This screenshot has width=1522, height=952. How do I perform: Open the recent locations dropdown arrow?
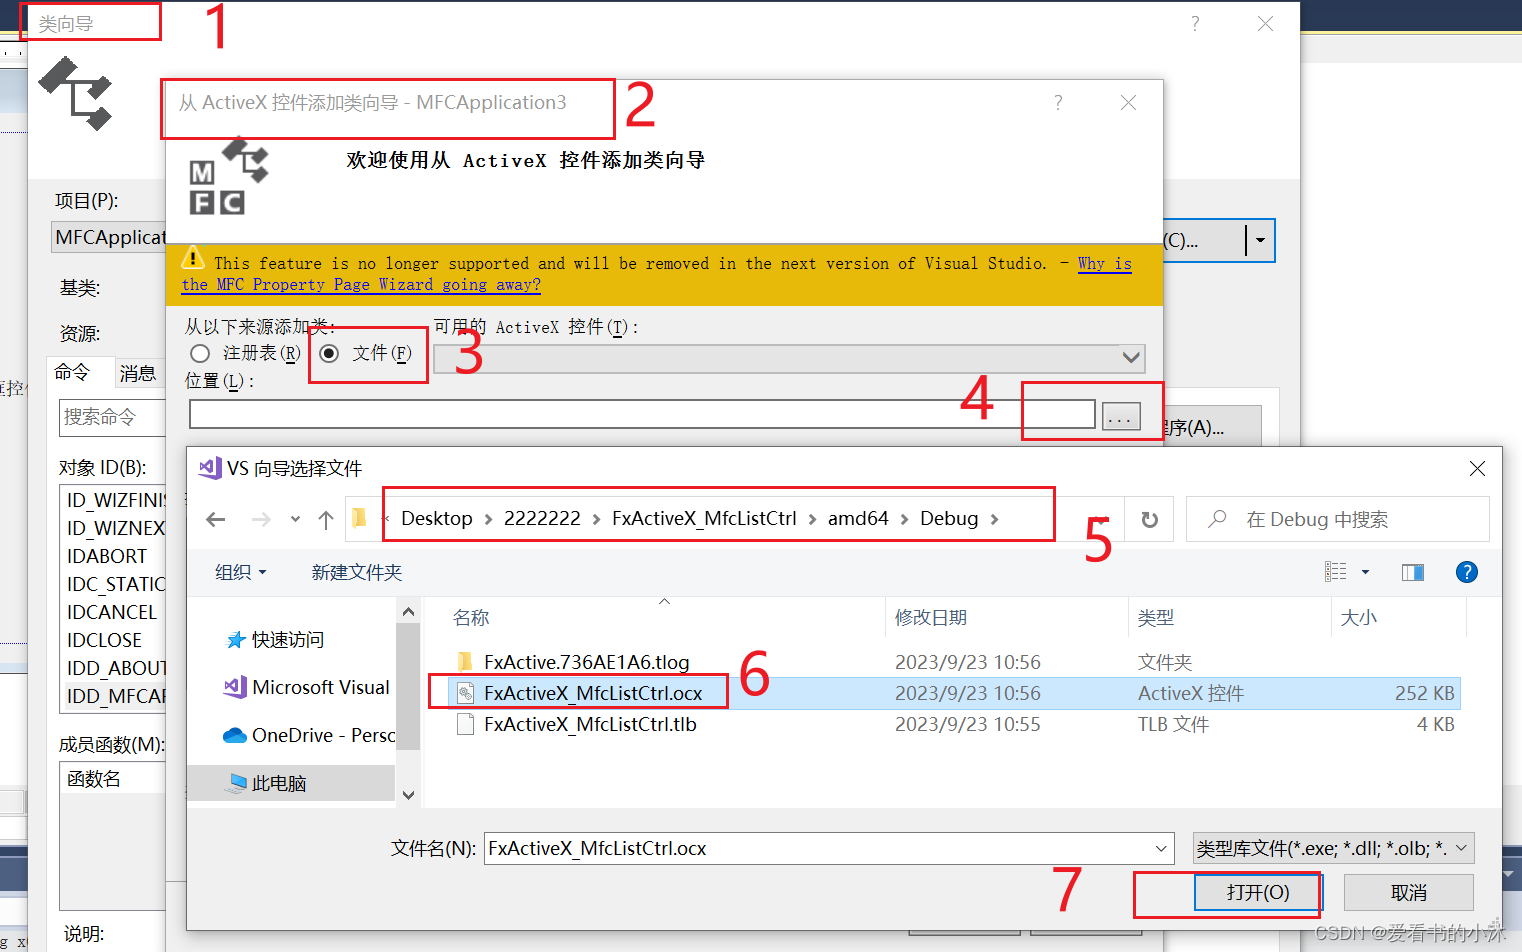pos(295,519)
